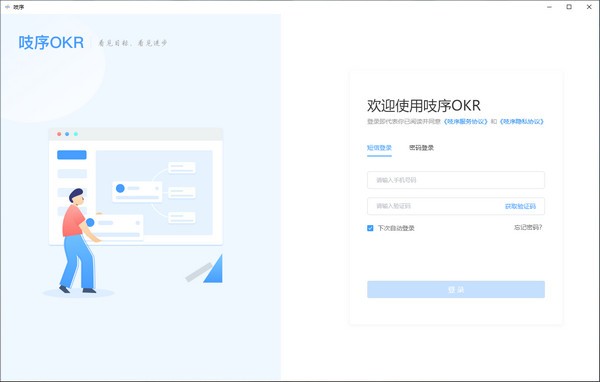Open the 吱序服务协议 link
This screenshot has width=600, height=382.
click(465, 121)
